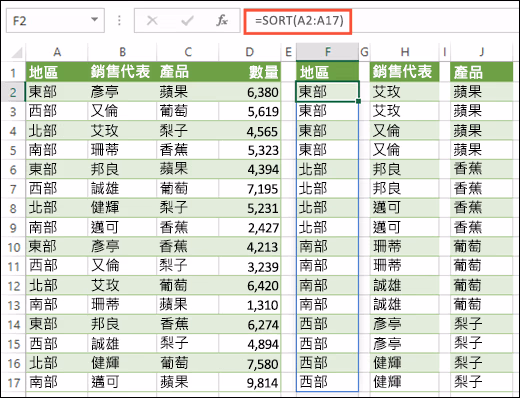The height and width of the screenshot is (398, 520).
Task: Select cell D2 with value 6,380
Action: point(250,92)
